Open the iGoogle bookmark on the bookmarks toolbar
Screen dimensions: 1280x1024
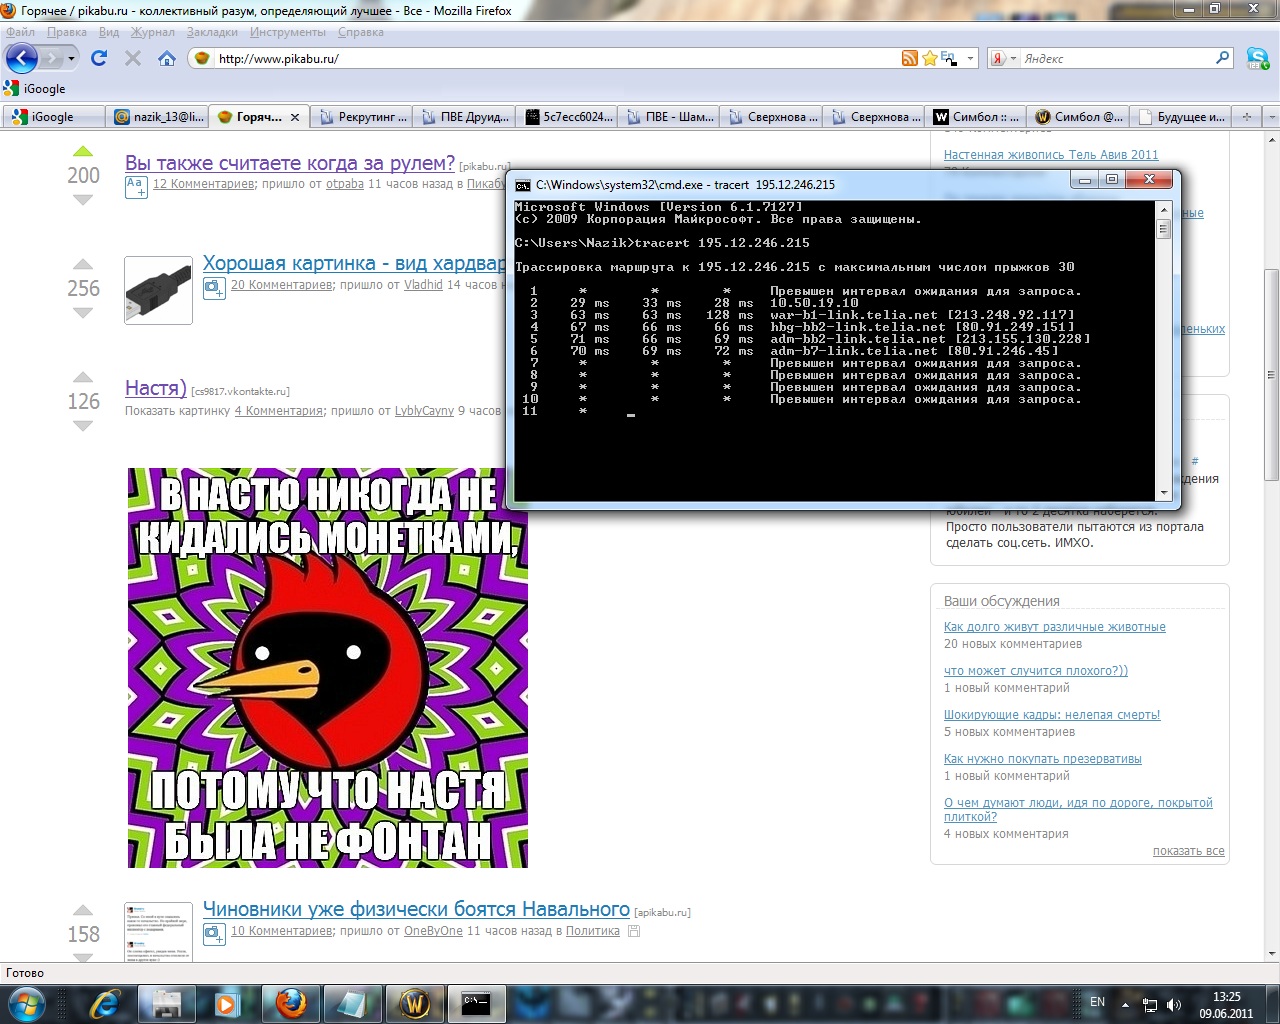click(x=35, y=88)
